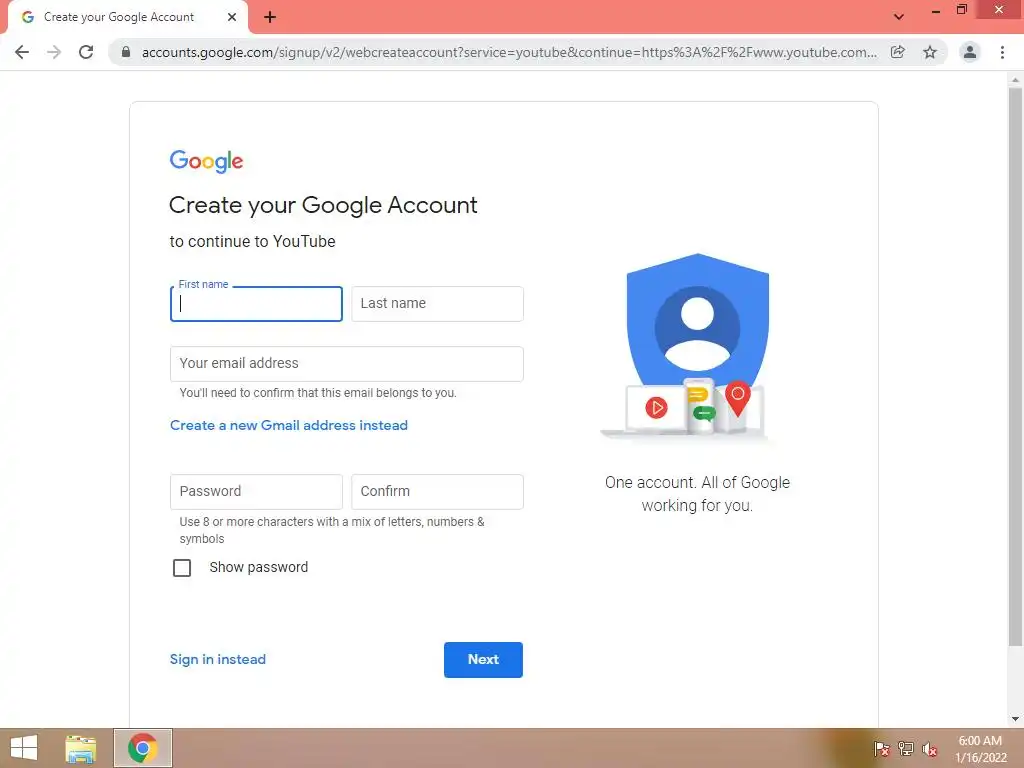The image size is (1024, 768).
Task: Minimize the Chrome window
Action: [936, 11]
